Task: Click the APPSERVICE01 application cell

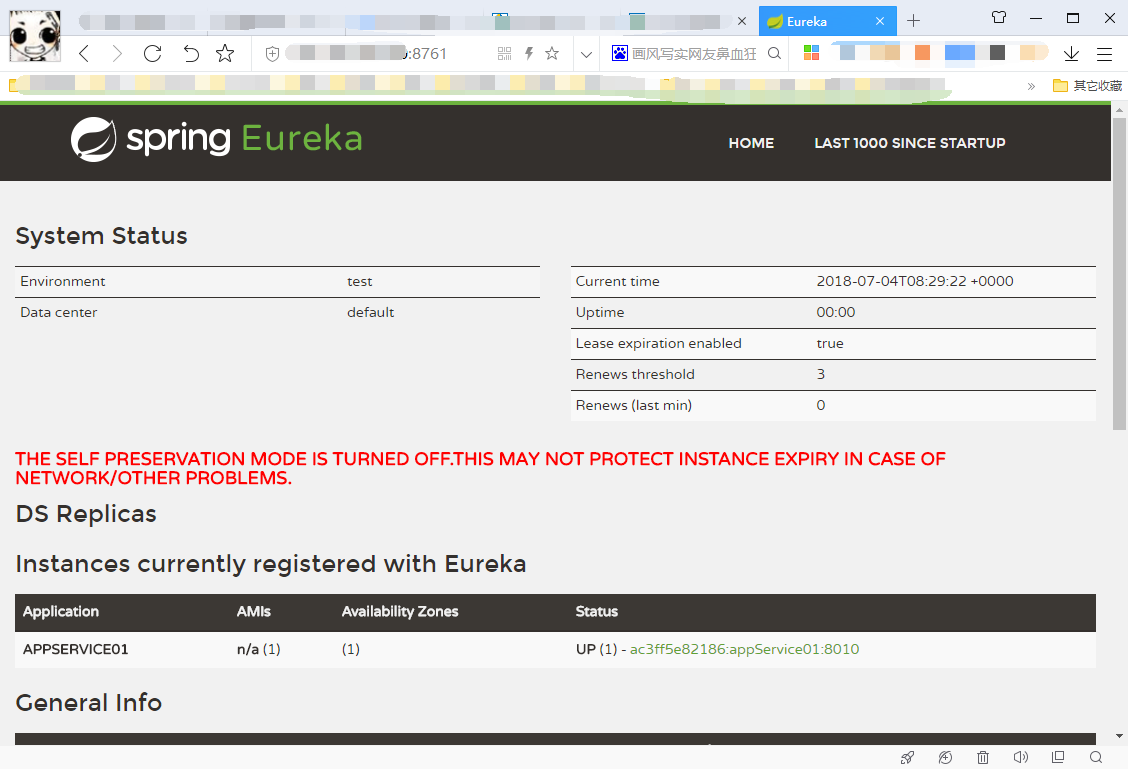Action: pyautogui.click(x=76, y=650)
